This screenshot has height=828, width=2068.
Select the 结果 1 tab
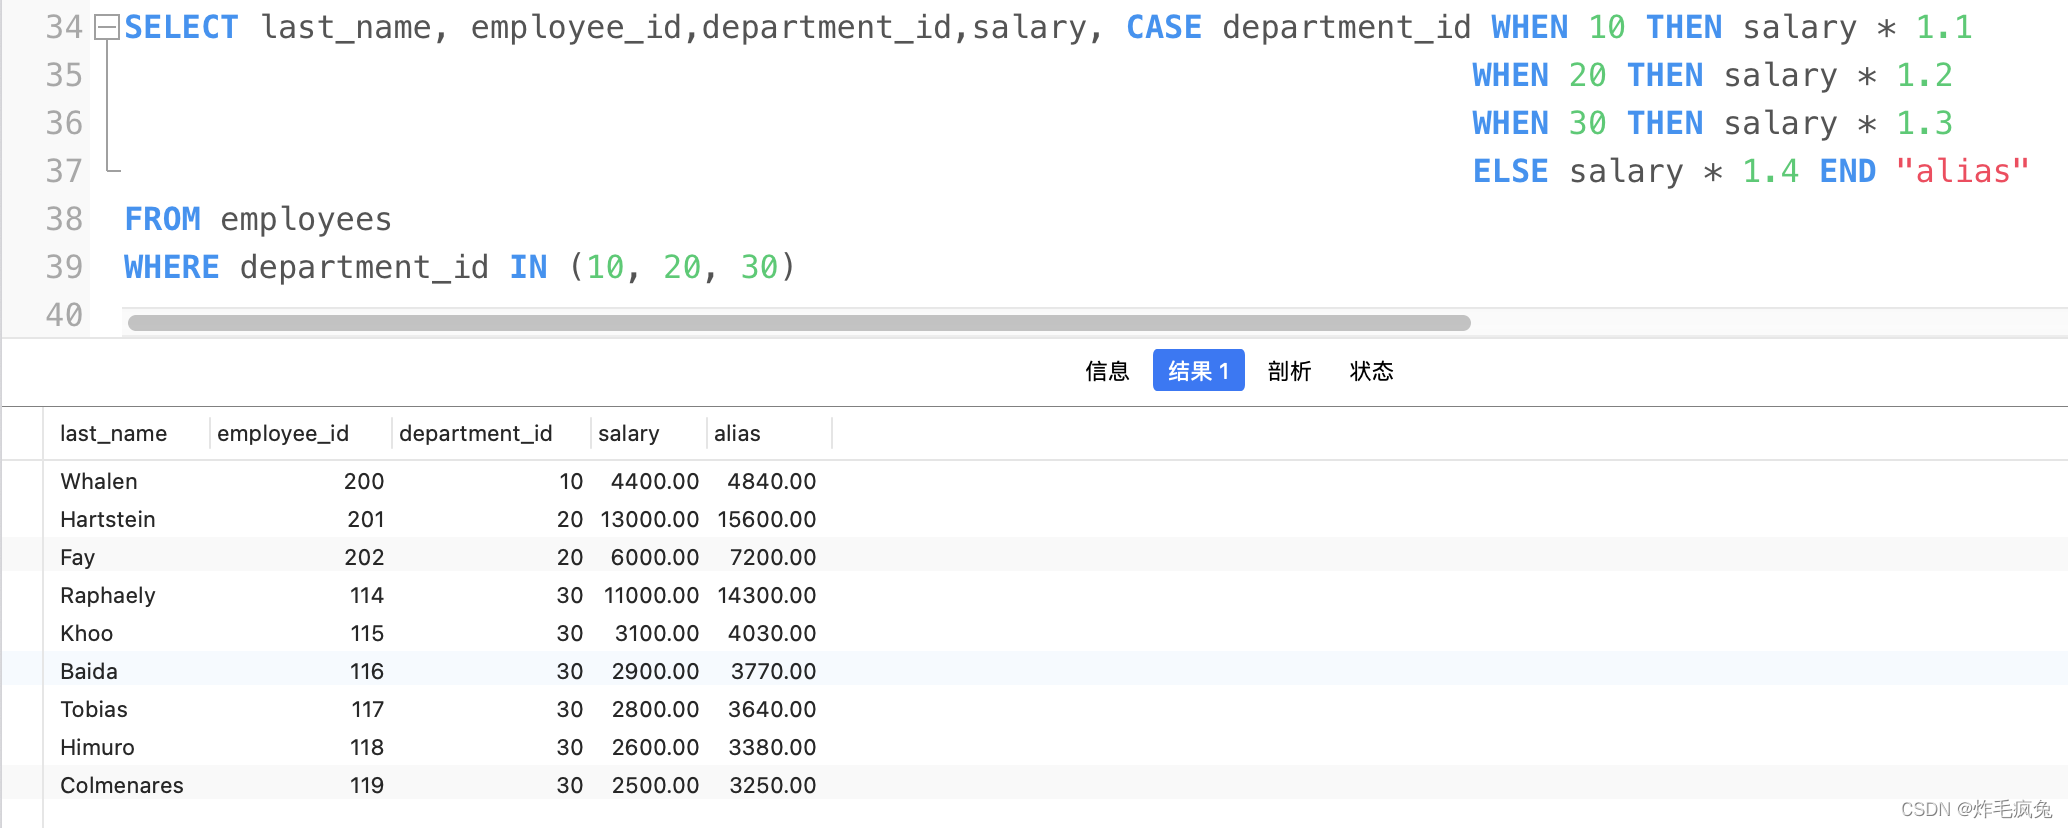[x=1198, y=371]
